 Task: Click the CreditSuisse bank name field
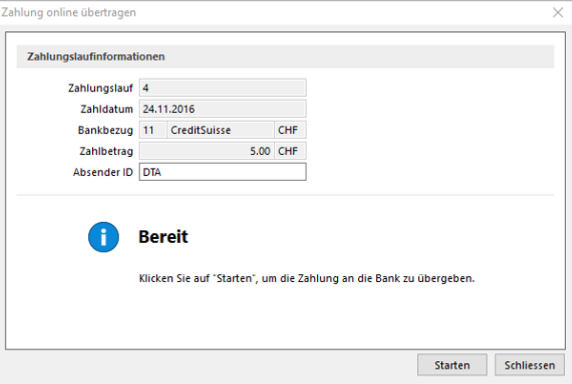220,130
